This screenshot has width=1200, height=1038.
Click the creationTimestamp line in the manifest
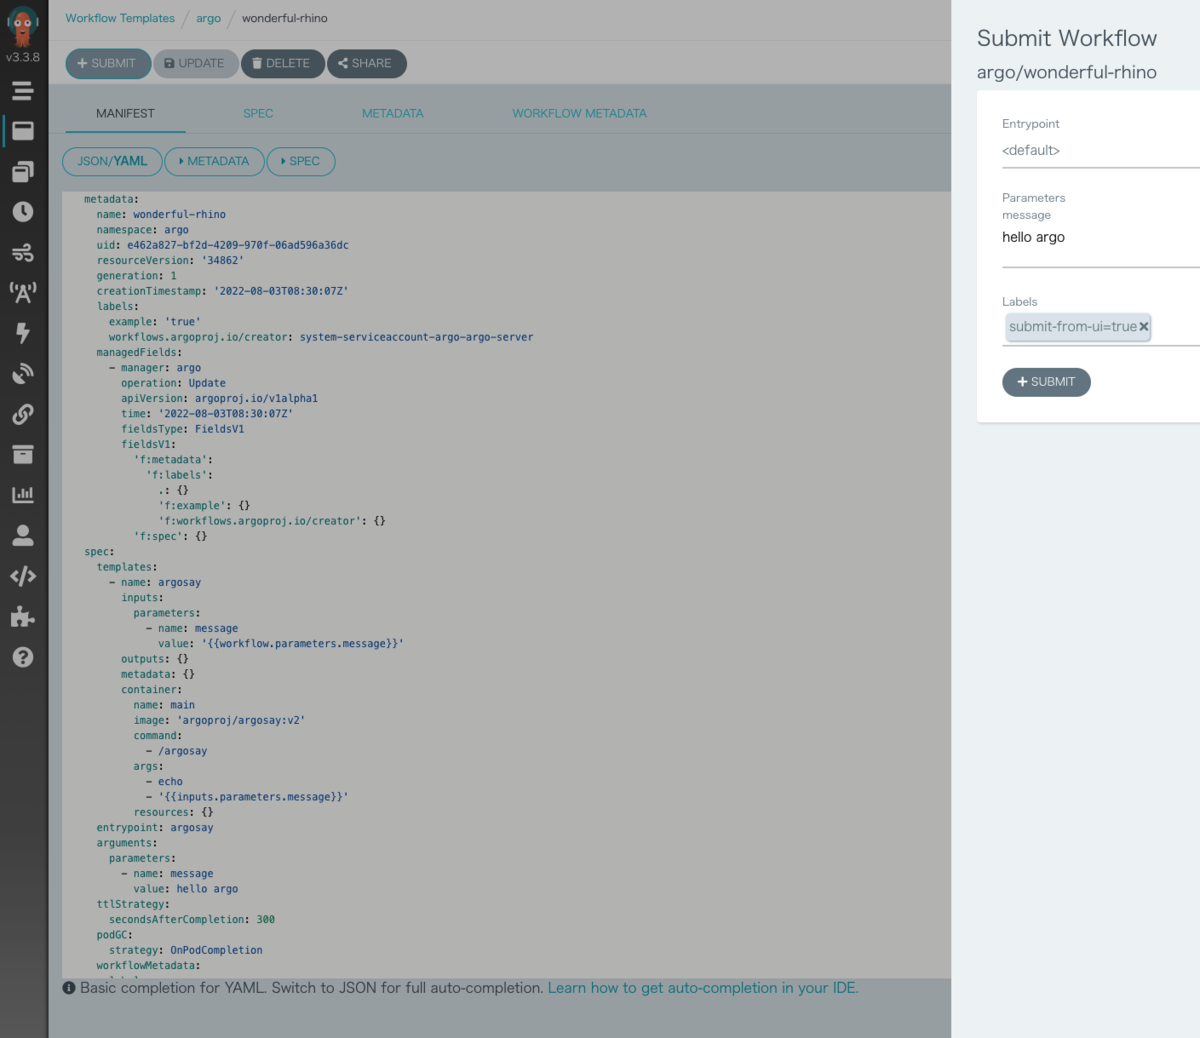(222, 291)
